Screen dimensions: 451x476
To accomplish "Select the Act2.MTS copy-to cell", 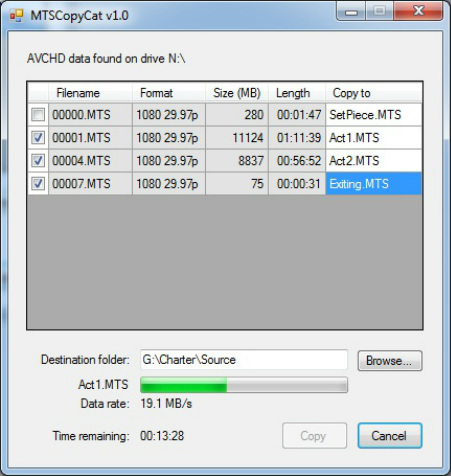I will point(374,161).
